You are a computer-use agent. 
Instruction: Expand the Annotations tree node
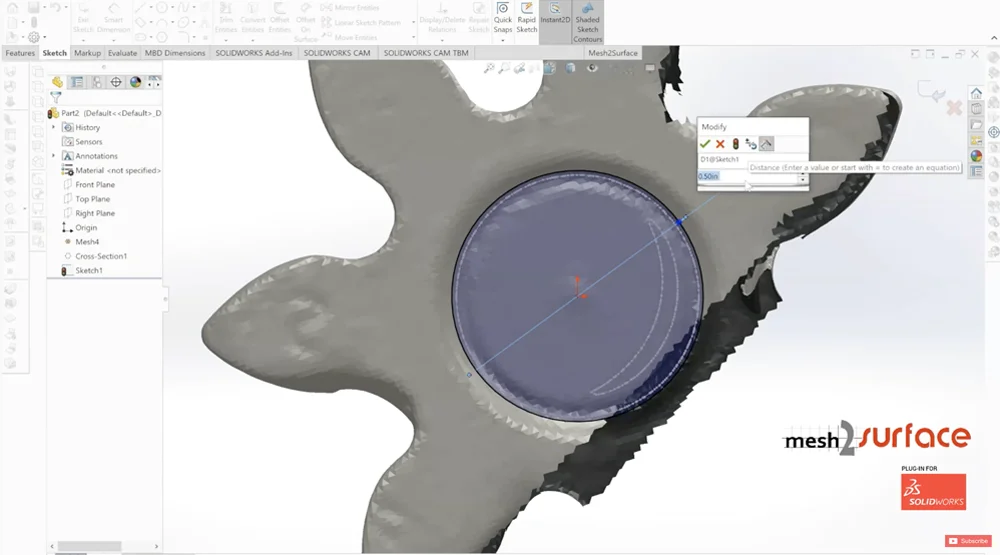pyautogui.click(x=54, y=156)
